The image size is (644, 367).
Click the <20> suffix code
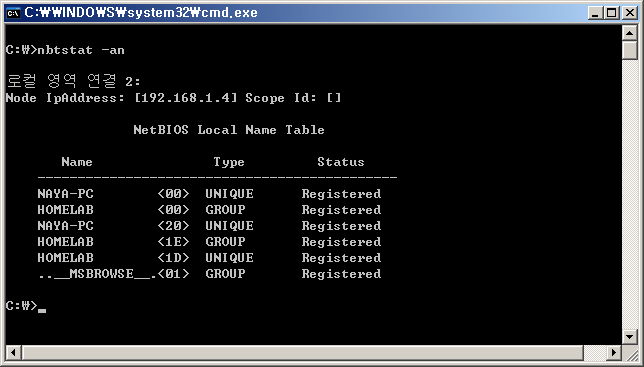(x=173, y=226)
